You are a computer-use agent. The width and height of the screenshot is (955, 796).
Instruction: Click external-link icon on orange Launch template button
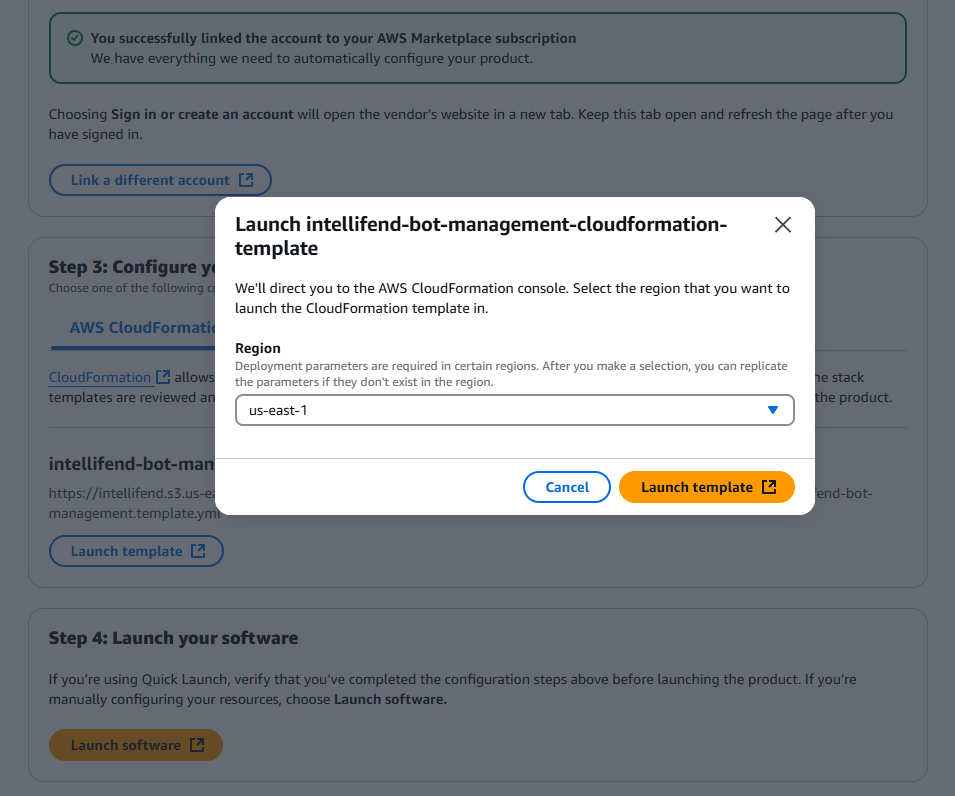pos(769,487)
